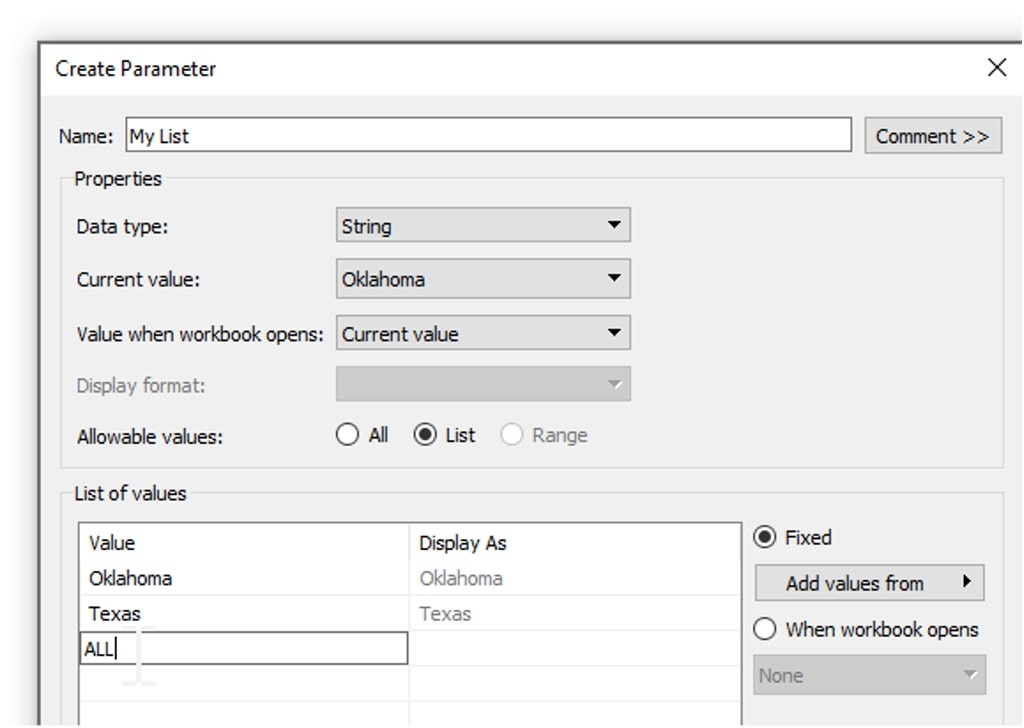Edit the Texas Display As cell
The width and height of the screenshot is (1024, 728).
[575, 614]
